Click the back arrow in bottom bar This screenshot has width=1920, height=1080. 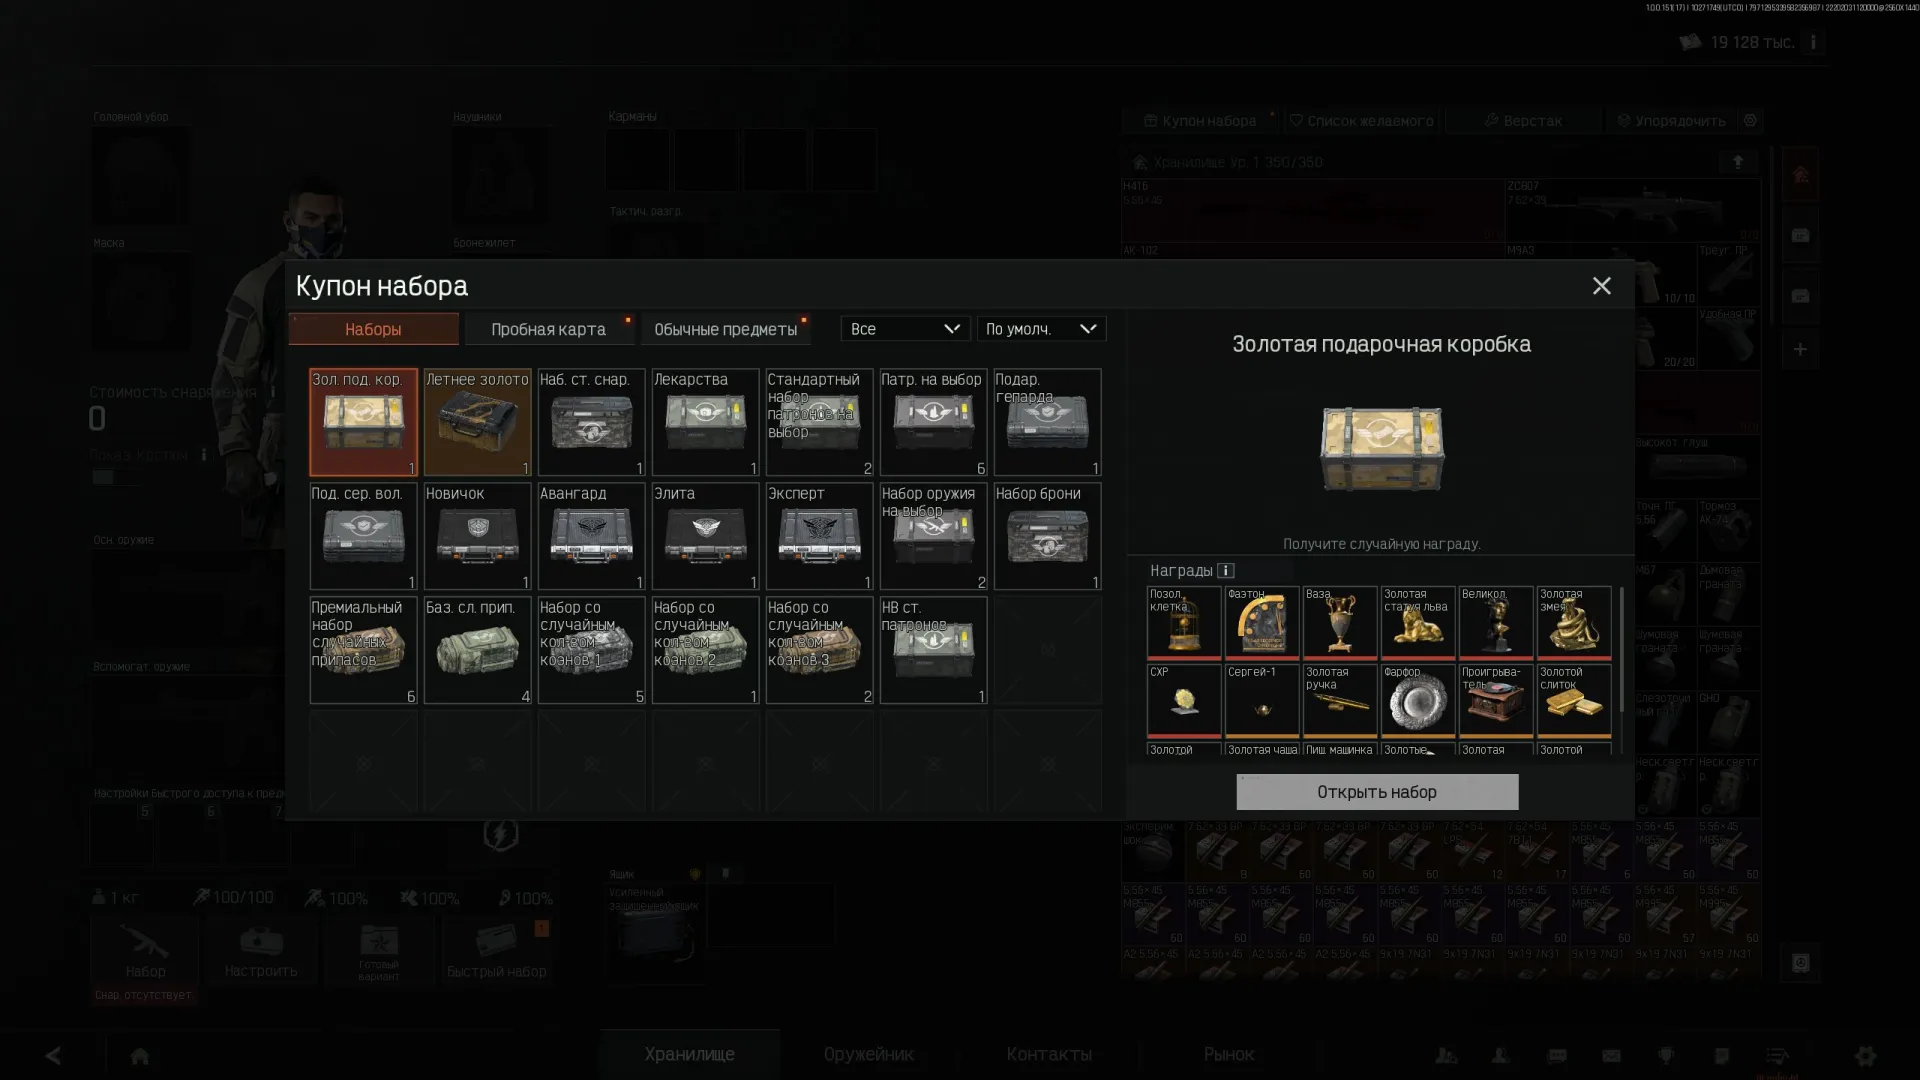54,1055
